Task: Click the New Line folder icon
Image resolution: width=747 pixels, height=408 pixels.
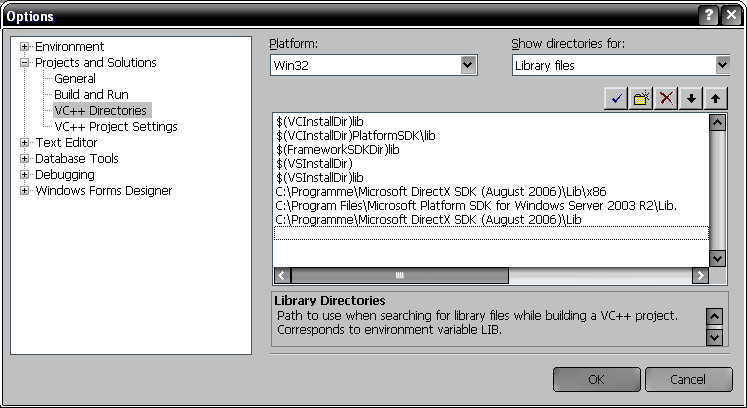Action: pos(641,98)
